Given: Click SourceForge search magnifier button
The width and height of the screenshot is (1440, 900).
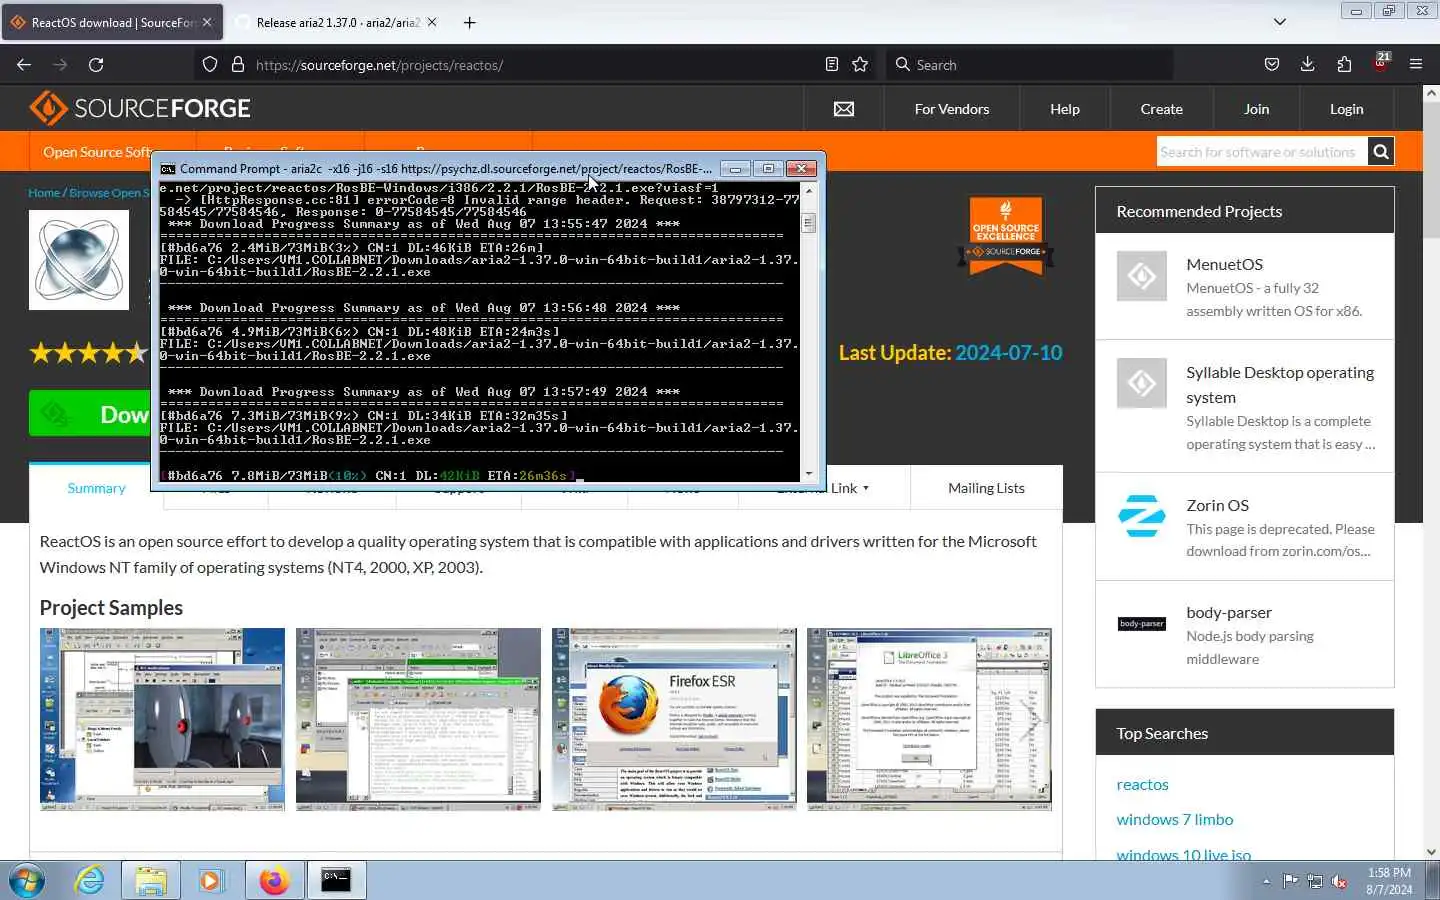Looking at the screenshot, I should [x=1381, y=152].
